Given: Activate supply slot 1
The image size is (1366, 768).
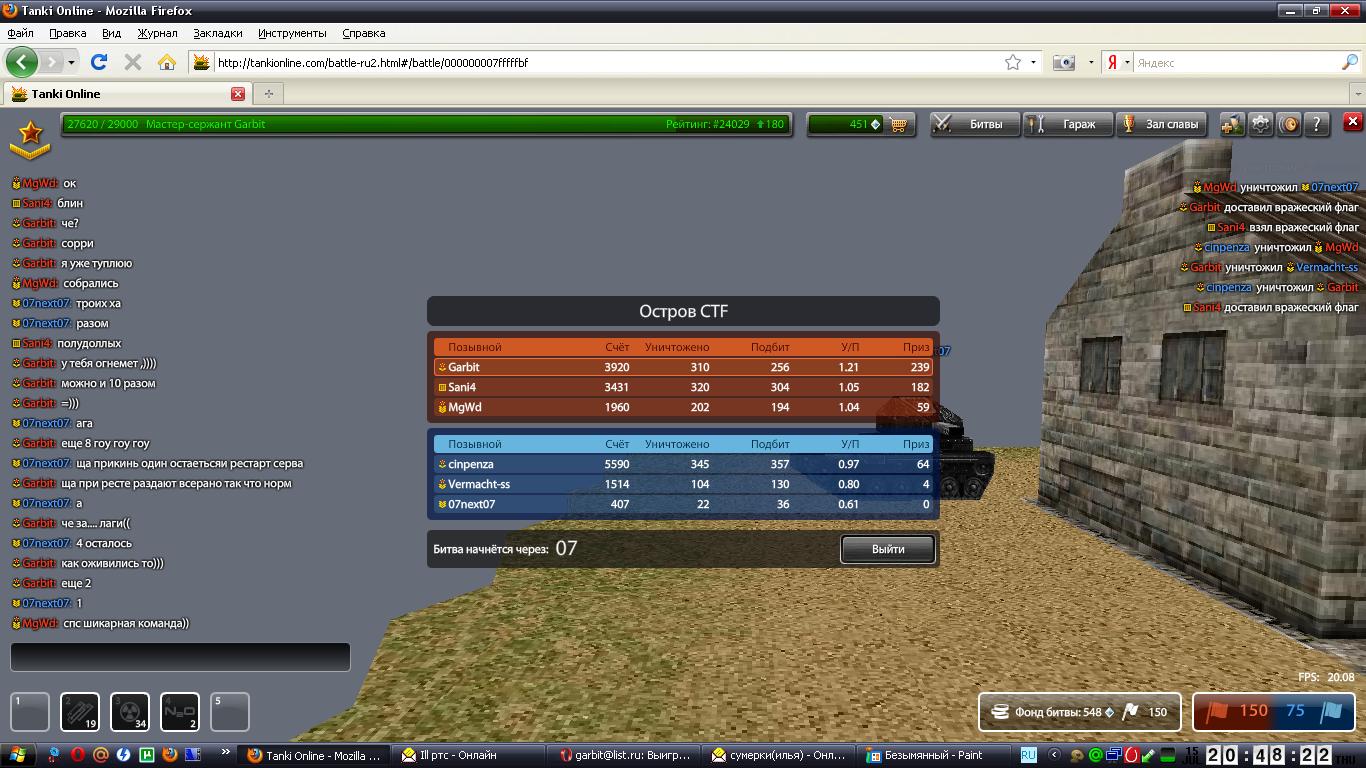Looking at the screenshot, I should [30, 712].
